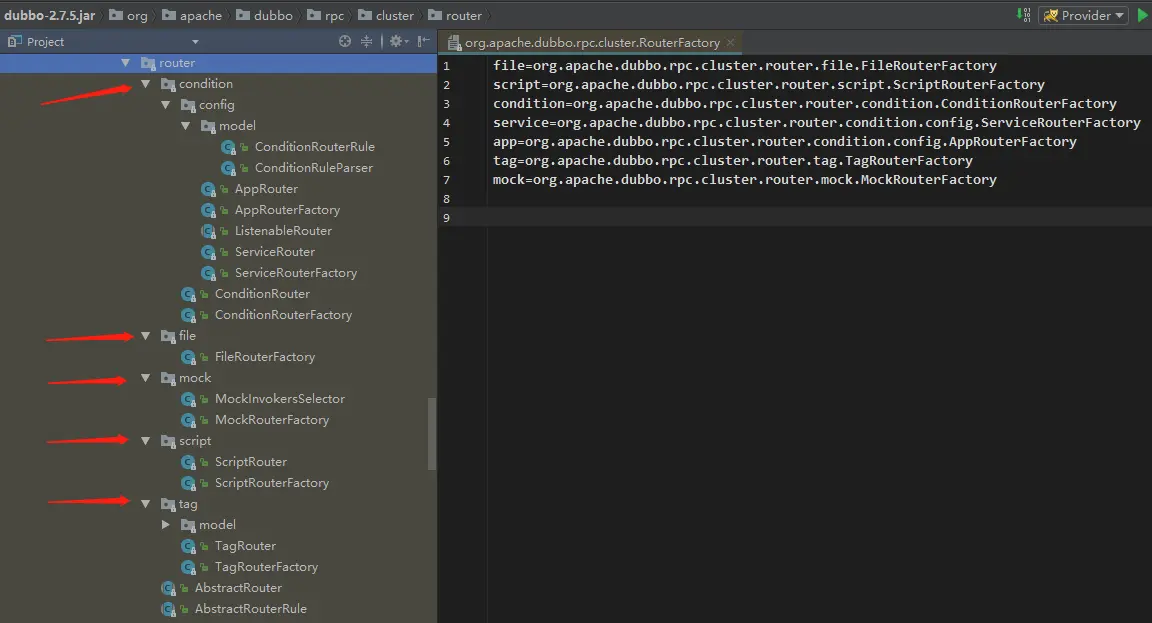Select the ScriptRouterFactory class
This screenshot has width=1152, height=623.
click(272, 483)
